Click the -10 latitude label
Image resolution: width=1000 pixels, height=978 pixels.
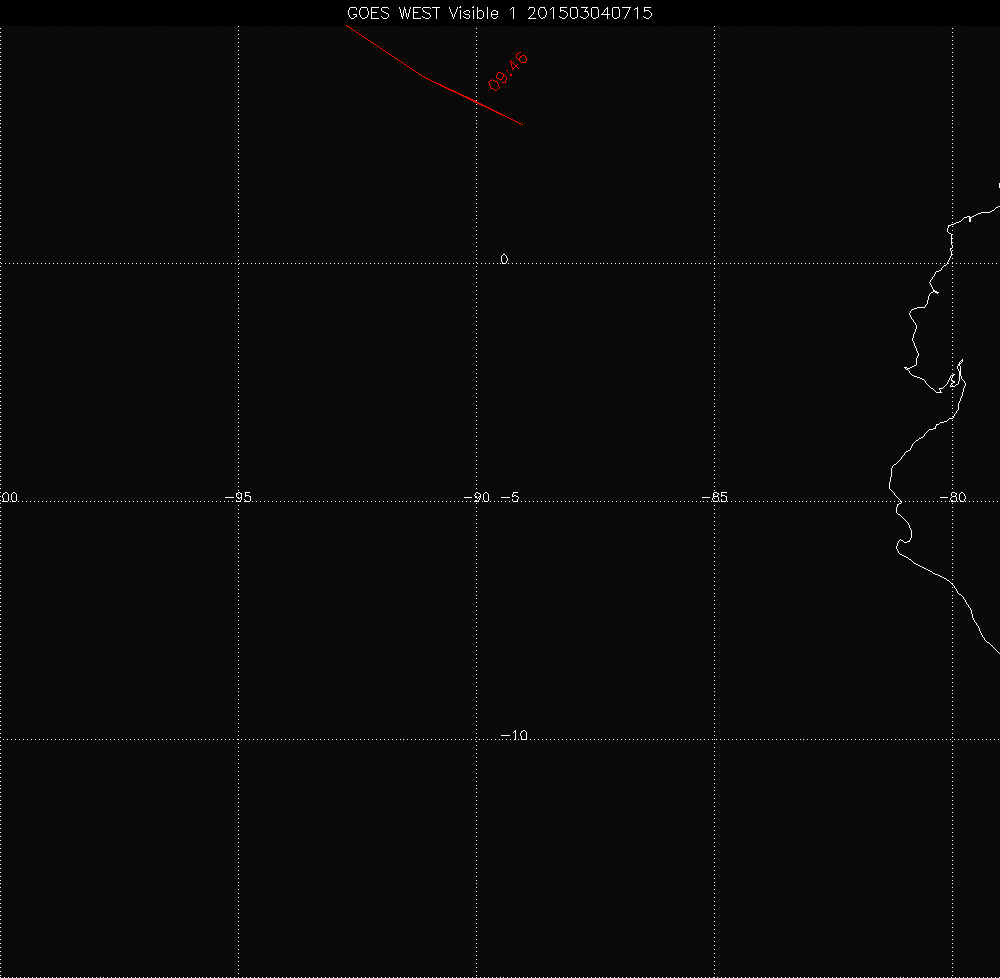[x=513, y=735]
